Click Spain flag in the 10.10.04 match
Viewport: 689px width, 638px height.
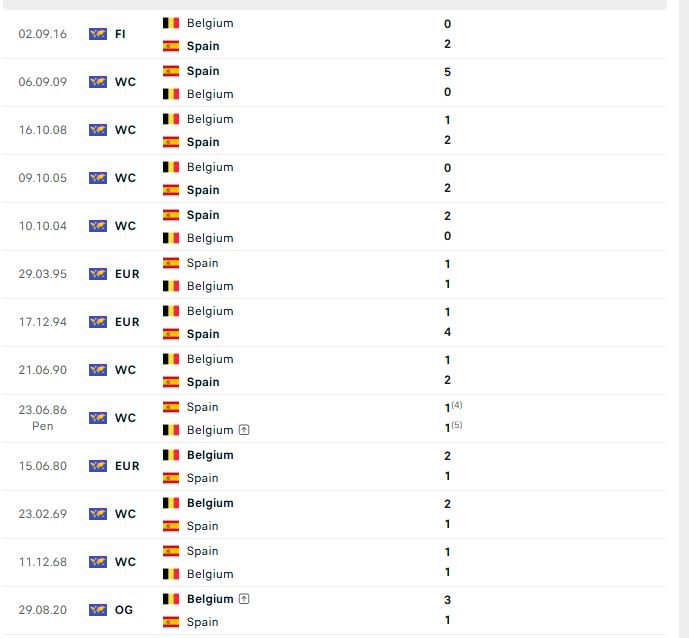click(x=171, y=215)
